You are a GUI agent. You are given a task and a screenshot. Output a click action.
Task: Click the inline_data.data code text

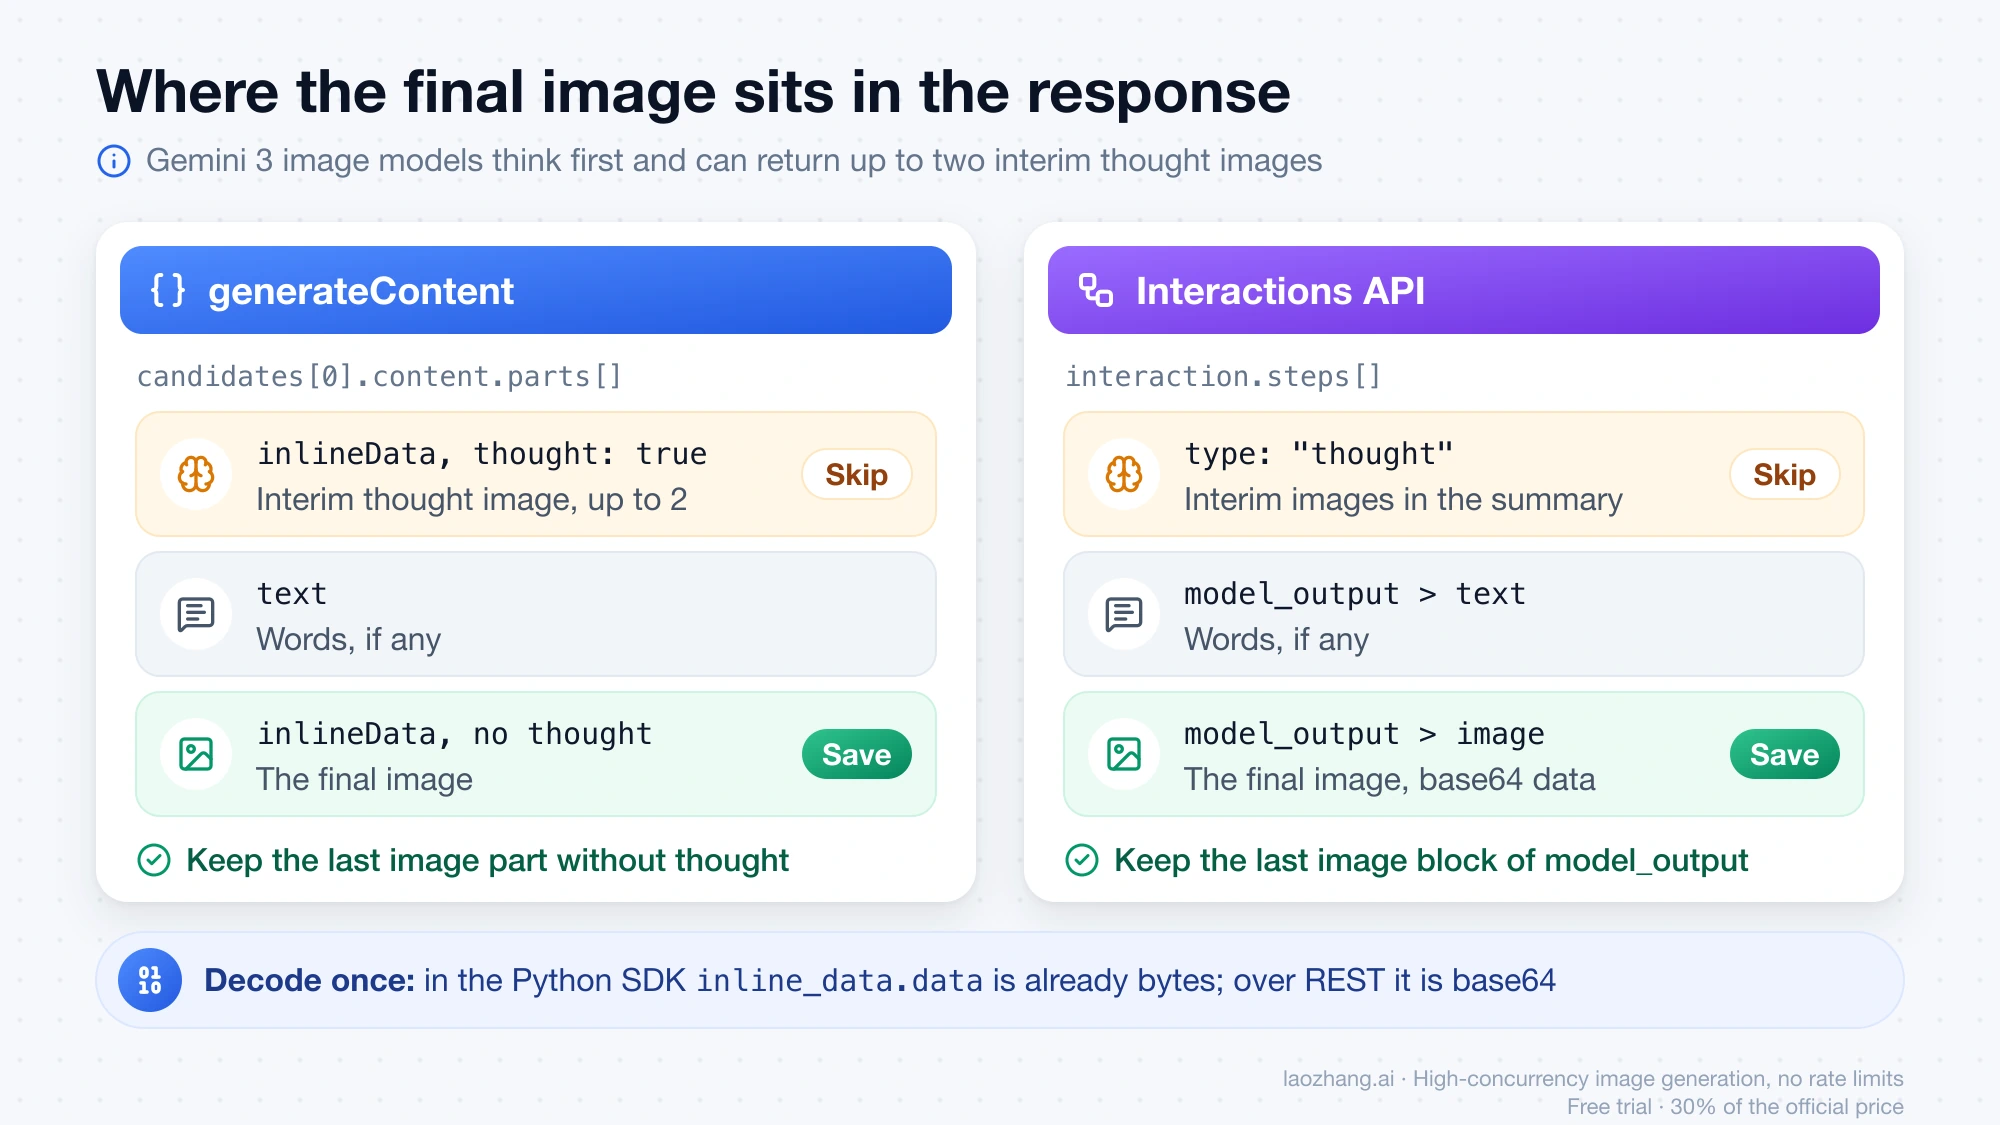click(840, 981)
